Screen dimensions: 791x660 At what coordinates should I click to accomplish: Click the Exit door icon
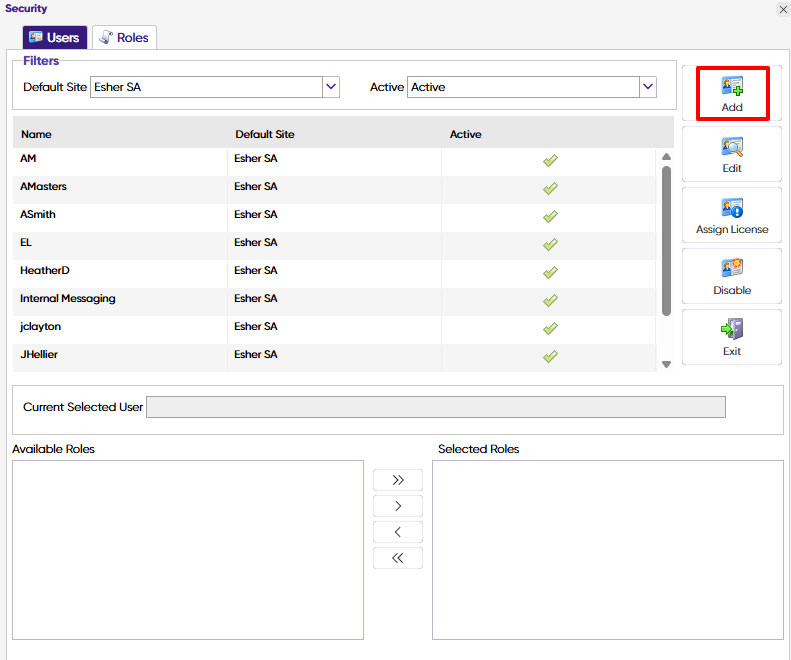tap(731, 329)
